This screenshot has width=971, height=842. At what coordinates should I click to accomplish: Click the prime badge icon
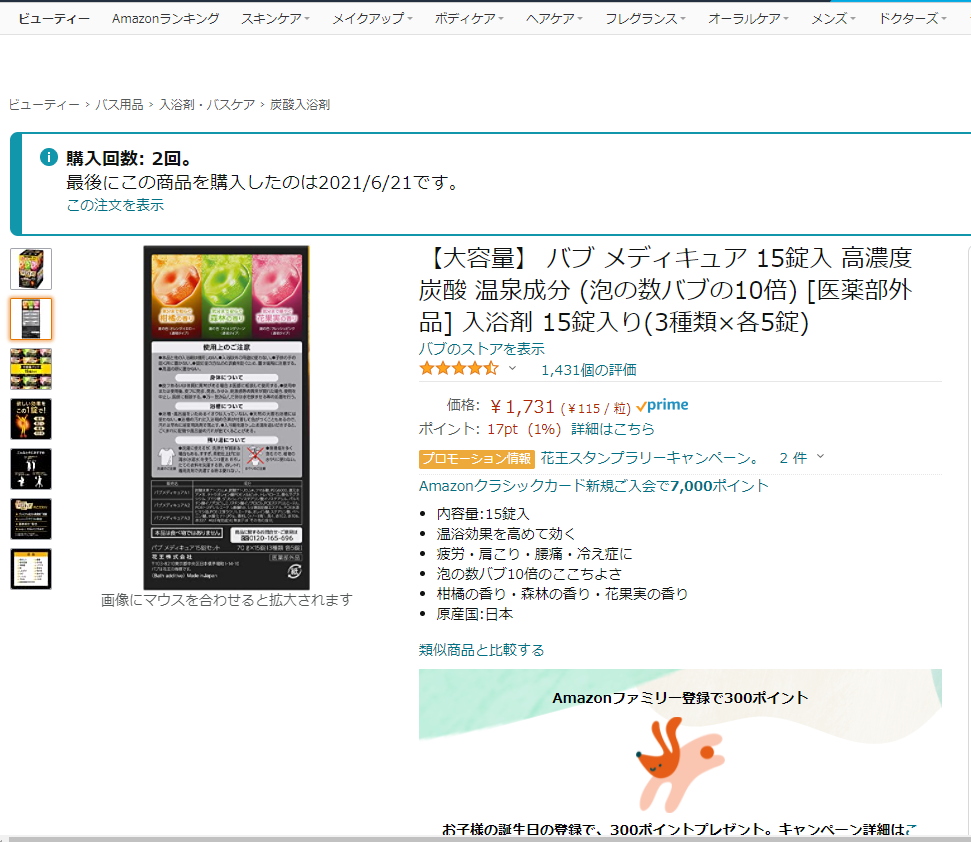coord(663,406)
